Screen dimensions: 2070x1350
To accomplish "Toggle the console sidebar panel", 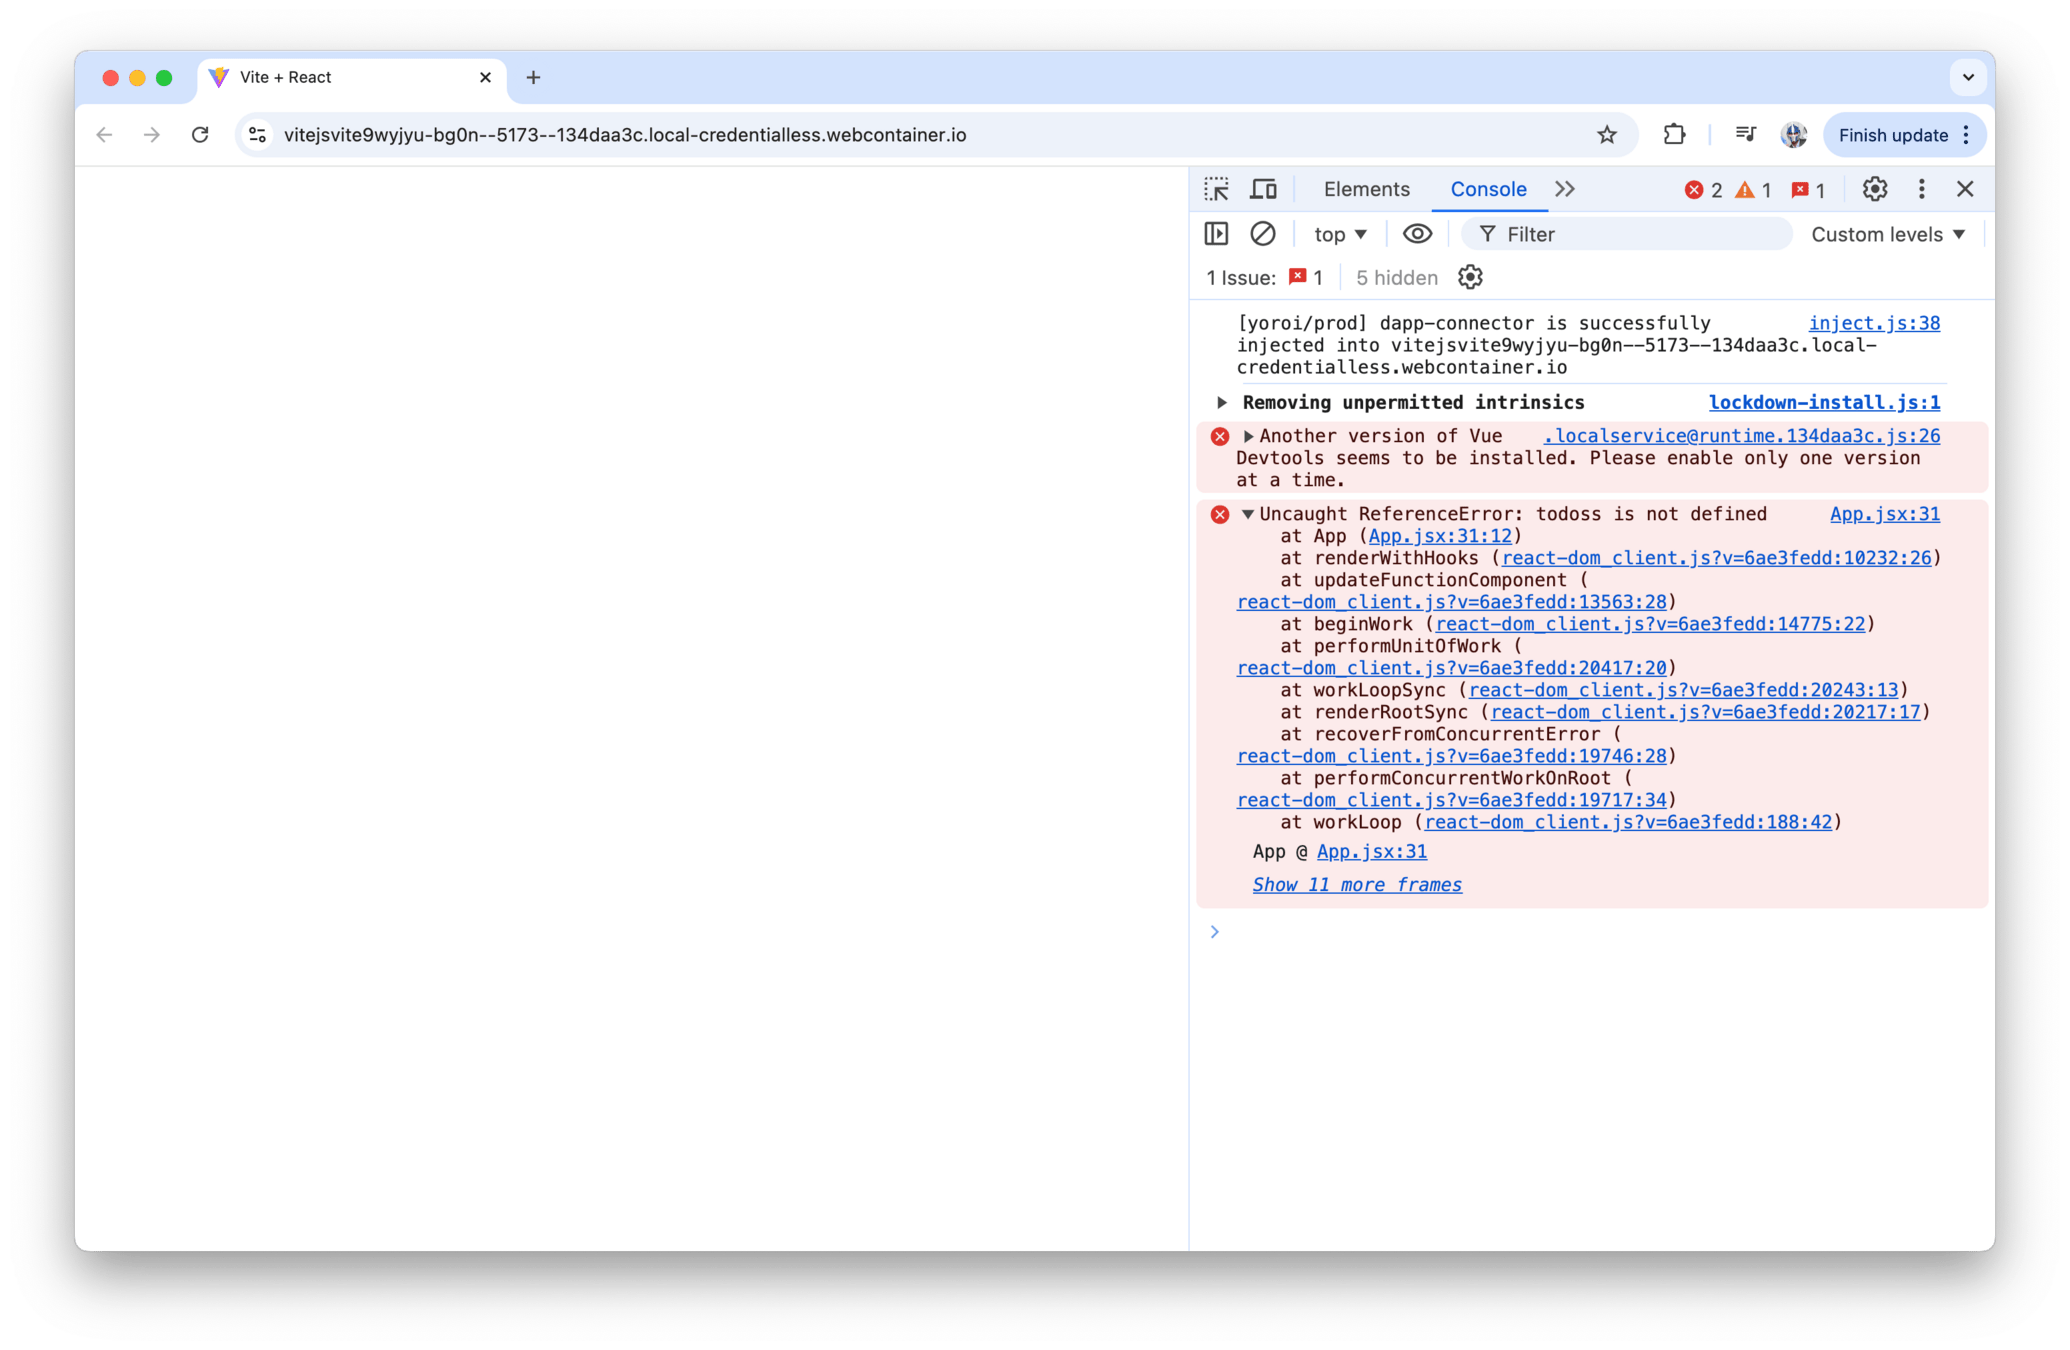I will pyautogui.click(x=1216, y=234).
